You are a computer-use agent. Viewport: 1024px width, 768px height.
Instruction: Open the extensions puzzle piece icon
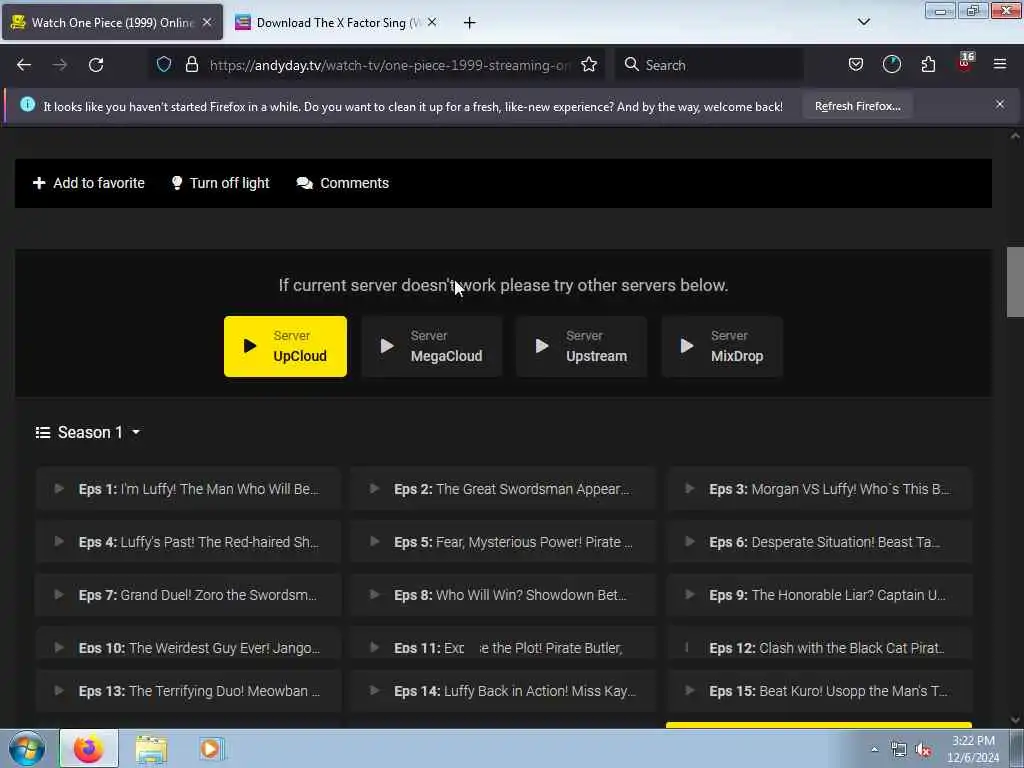click(x=928, y=64)
